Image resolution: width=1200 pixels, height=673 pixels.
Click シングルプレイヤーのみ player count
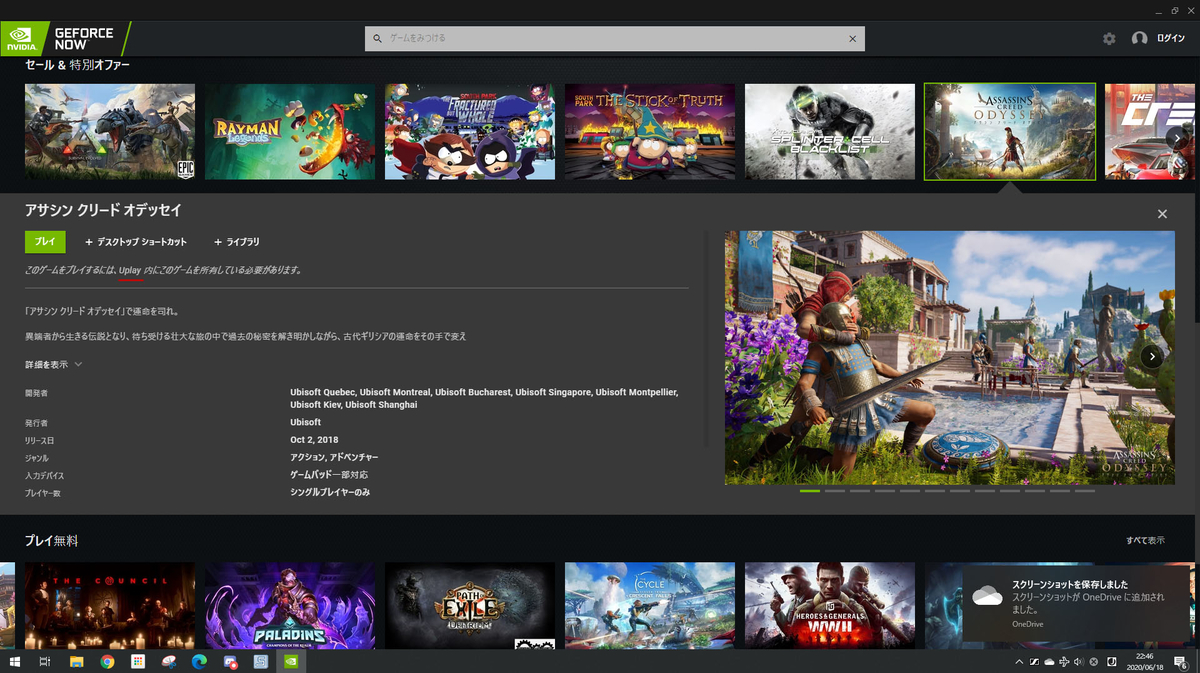point(330,492)
